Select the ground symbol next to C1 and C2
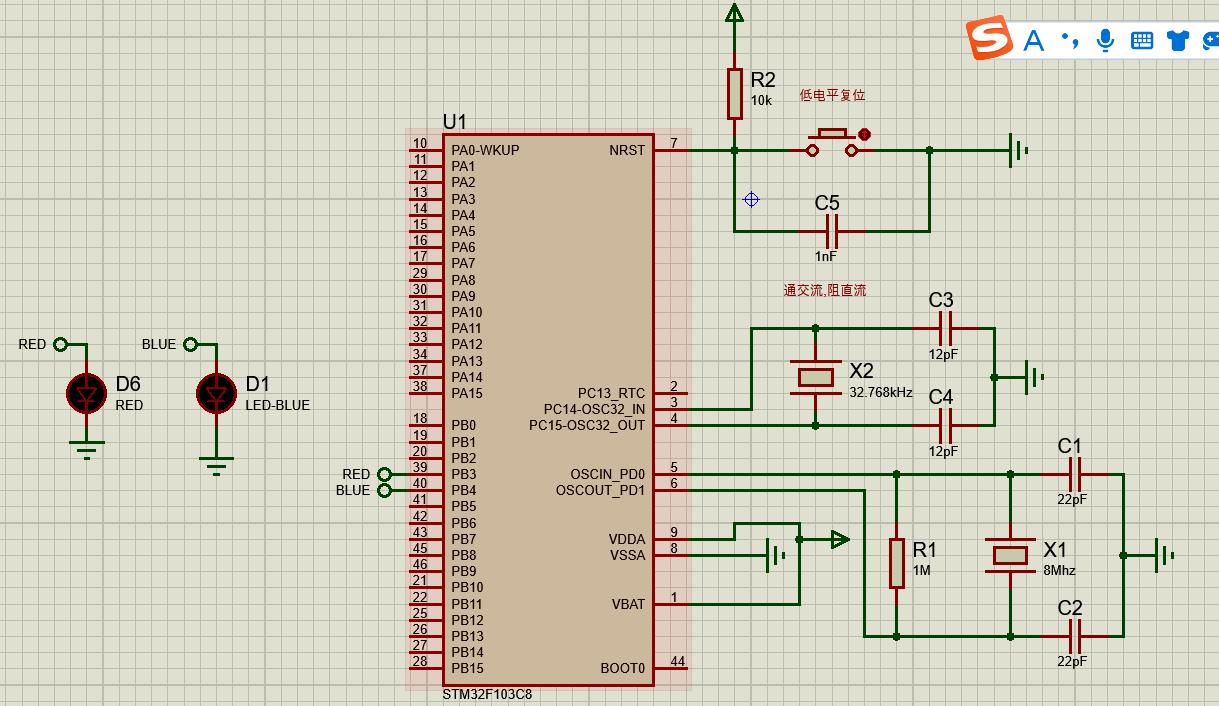Viewport: 1219px width, 706px height. tap(1163, 555)
